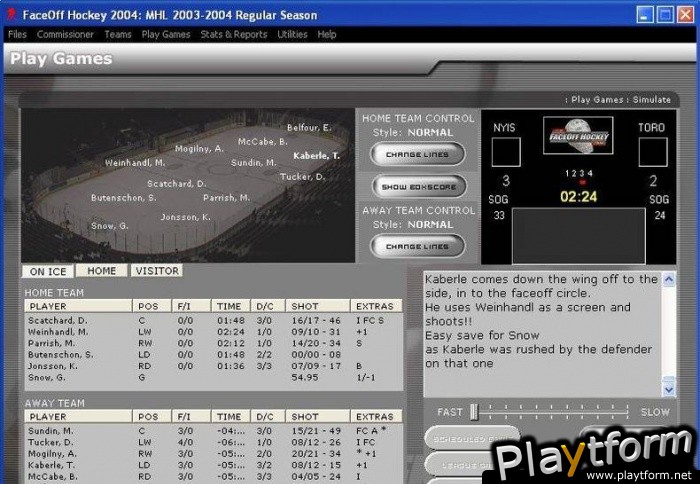Select Tucker, D. in away team table
Viewport: 700px width, 484px height.
(213, 442)
